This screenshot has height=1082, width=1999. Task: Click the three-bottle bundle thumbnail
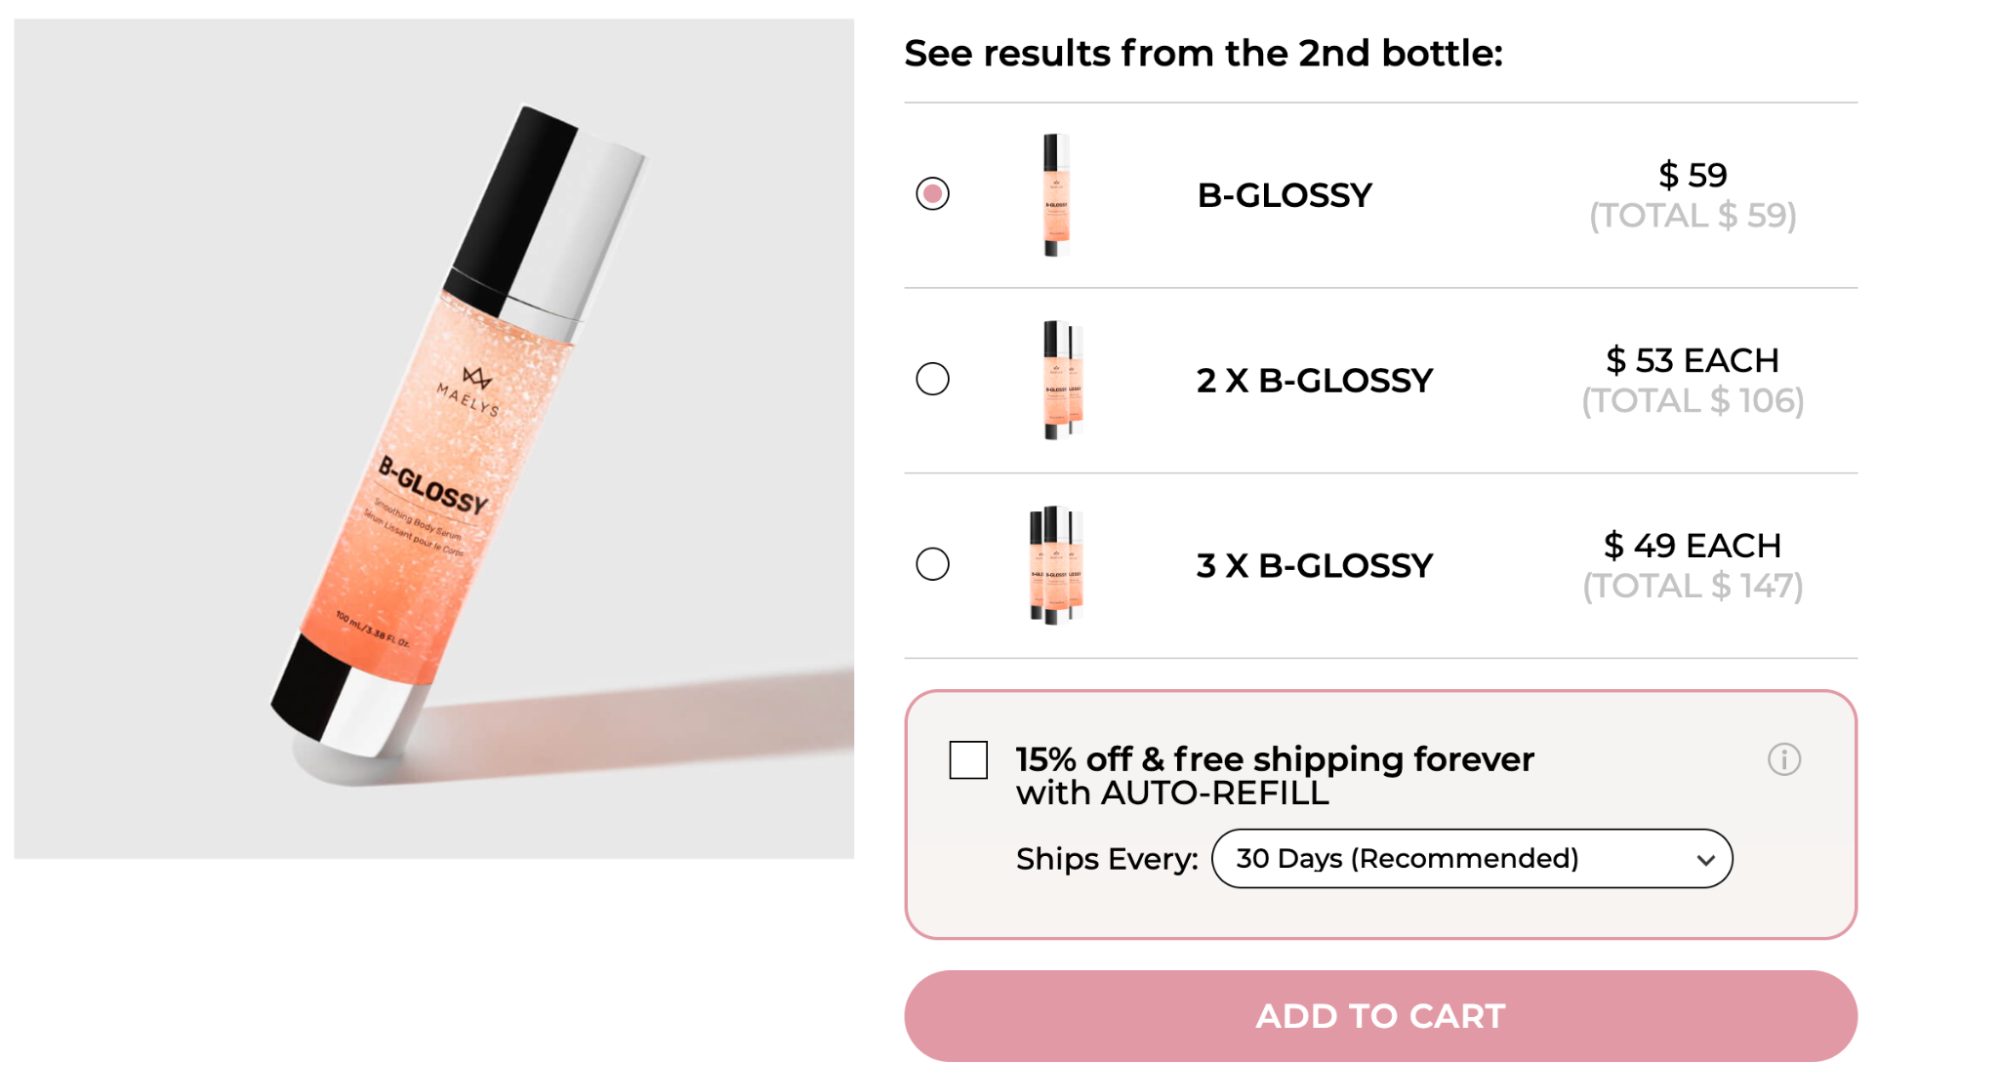1056,565
